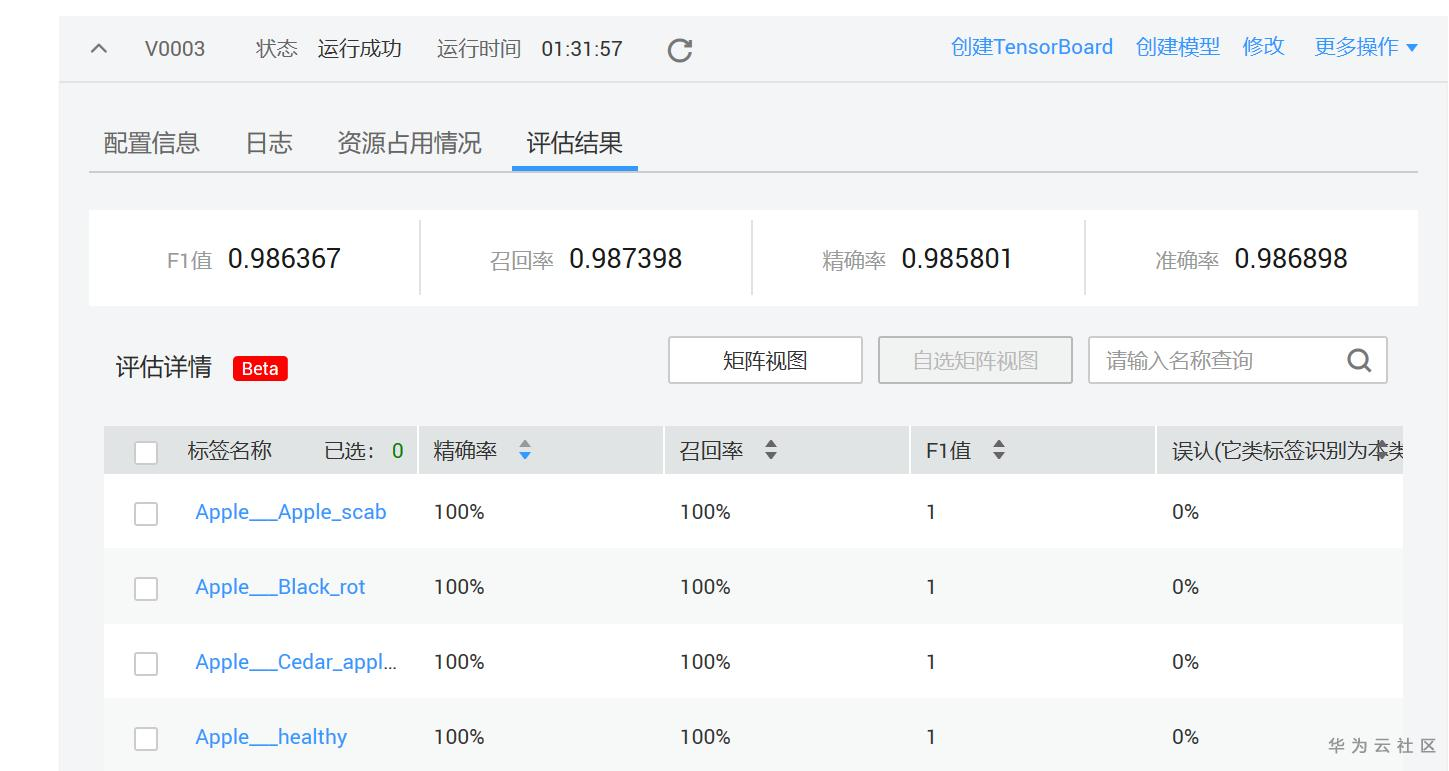Check the Apple___Cedar_appl... row checkbox

(146, 664)
